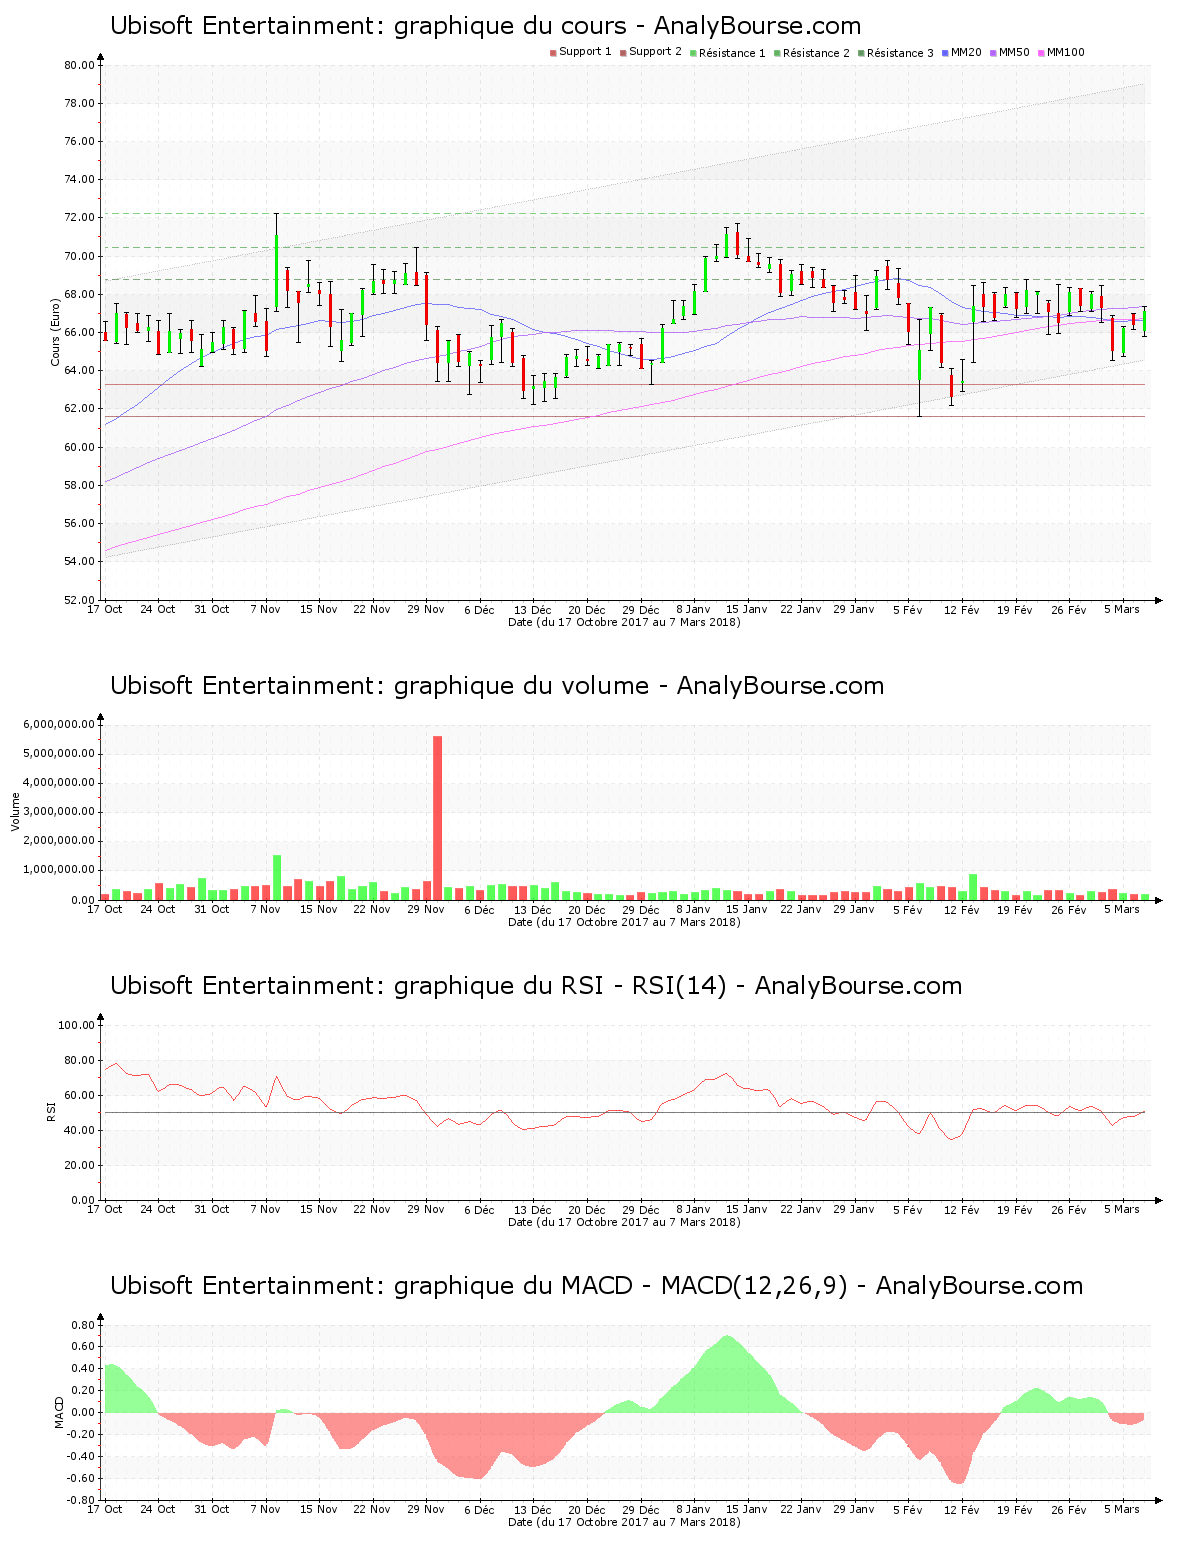This screenshot has width=1200, height=1550.
Task: Click the MM20 blue legend swatch
Action: point(945,53)
